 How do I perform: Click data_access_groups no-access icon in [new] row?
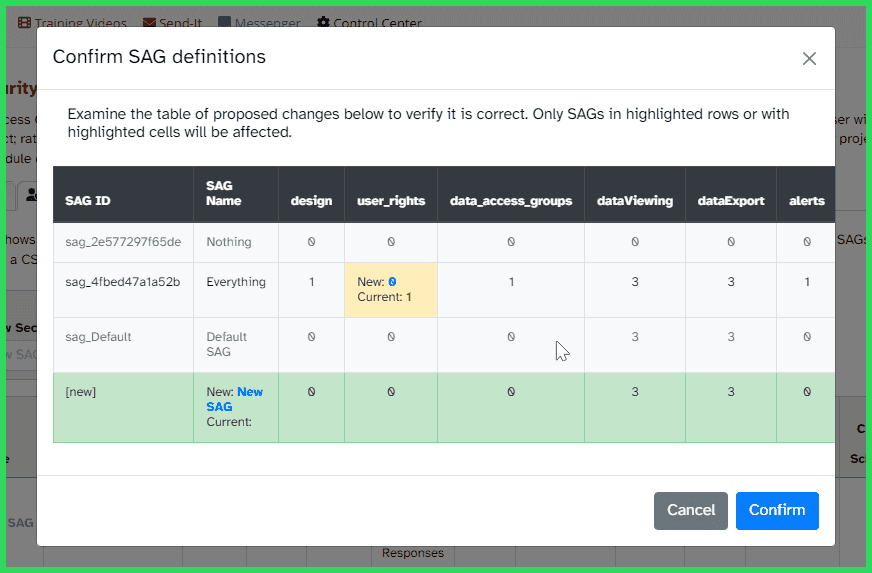click(511, 392)
